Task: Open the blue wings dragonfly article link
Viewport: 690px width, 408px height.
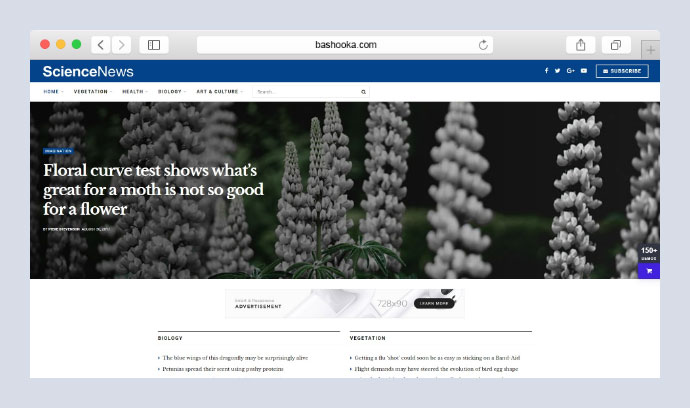Action: click(235, 358)
